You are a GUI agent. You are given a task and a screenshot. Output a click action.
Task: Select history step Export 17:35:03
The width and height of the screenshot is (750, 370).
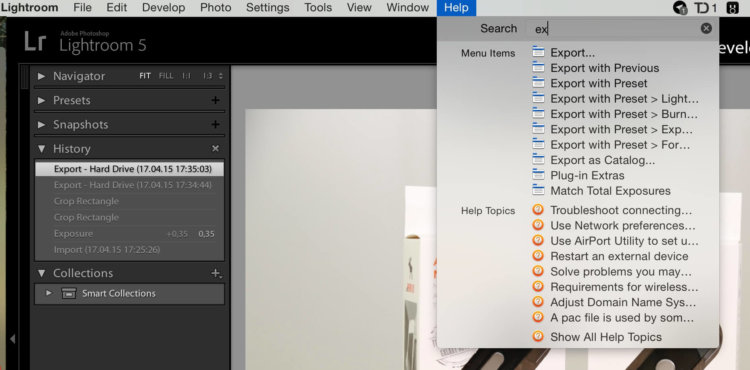coord(130,169)
